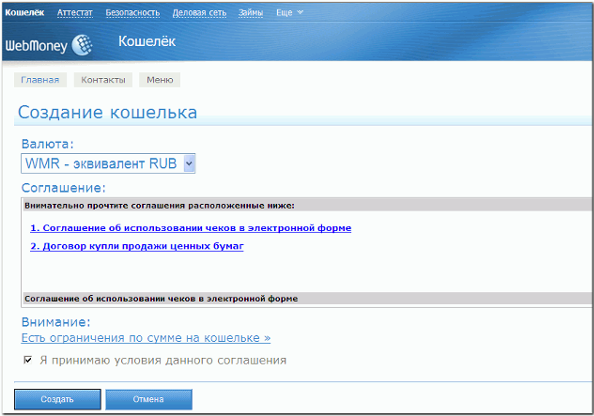The image size is (594, 416).
Task: Expand the Еще menu chevron
Action: (300, 13)
